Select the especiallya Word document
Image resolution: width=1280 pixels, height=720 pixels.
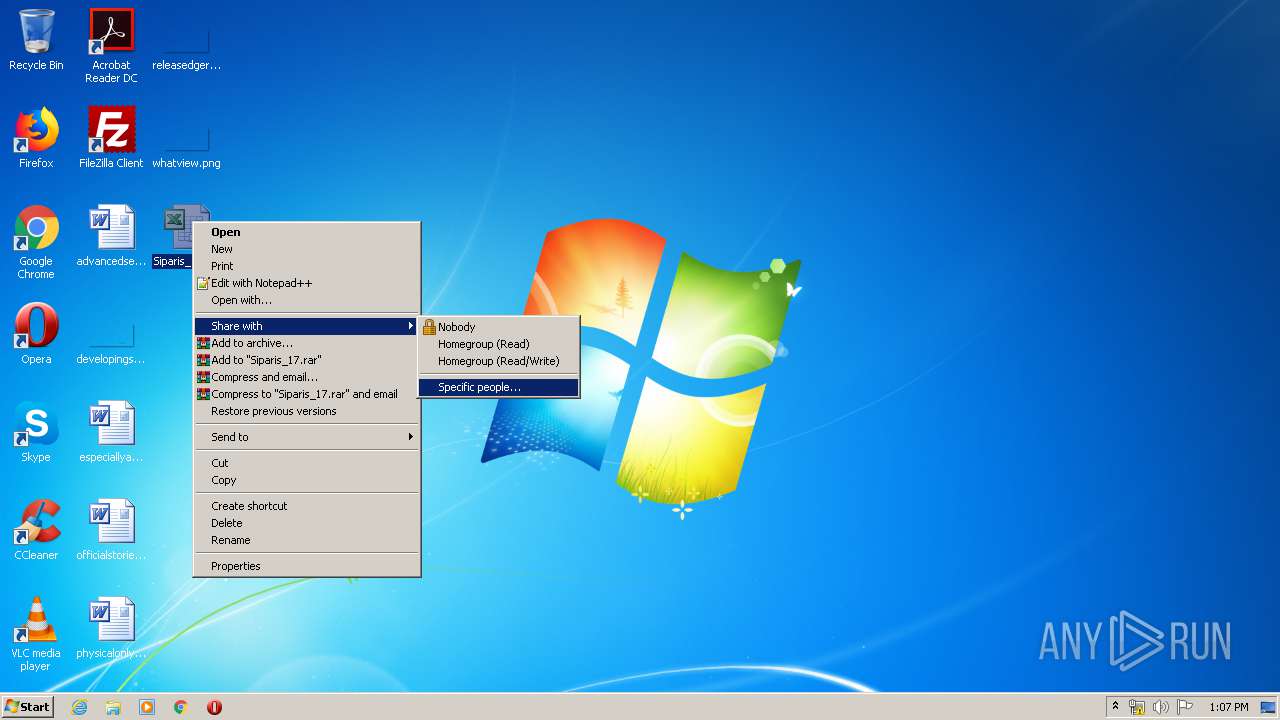[111, 432]
